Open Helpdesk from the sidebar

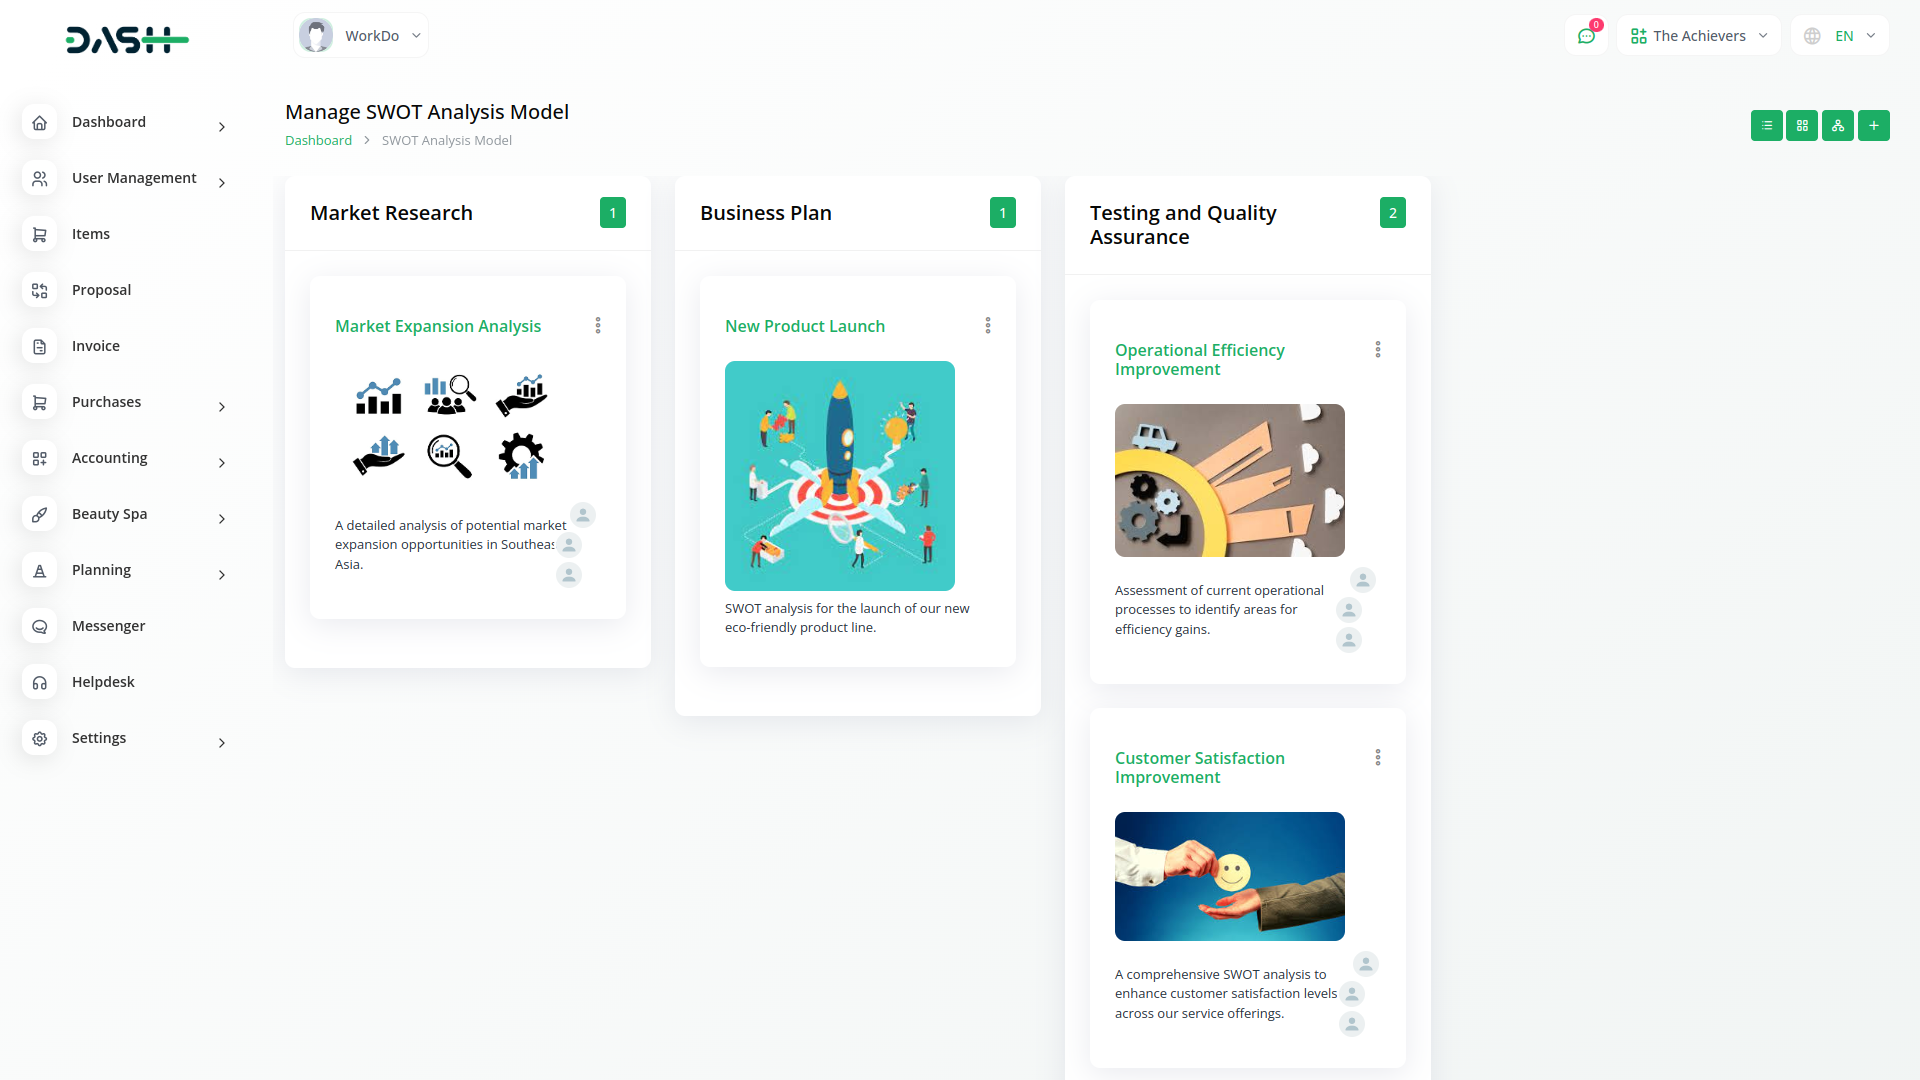coord(103,682)
